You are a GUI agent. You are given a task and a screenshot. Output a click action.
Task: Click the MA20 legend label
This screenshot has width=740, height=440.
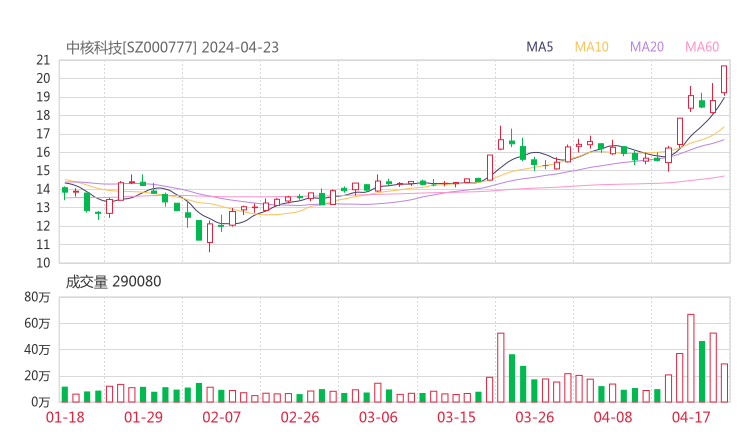[647, 47]
